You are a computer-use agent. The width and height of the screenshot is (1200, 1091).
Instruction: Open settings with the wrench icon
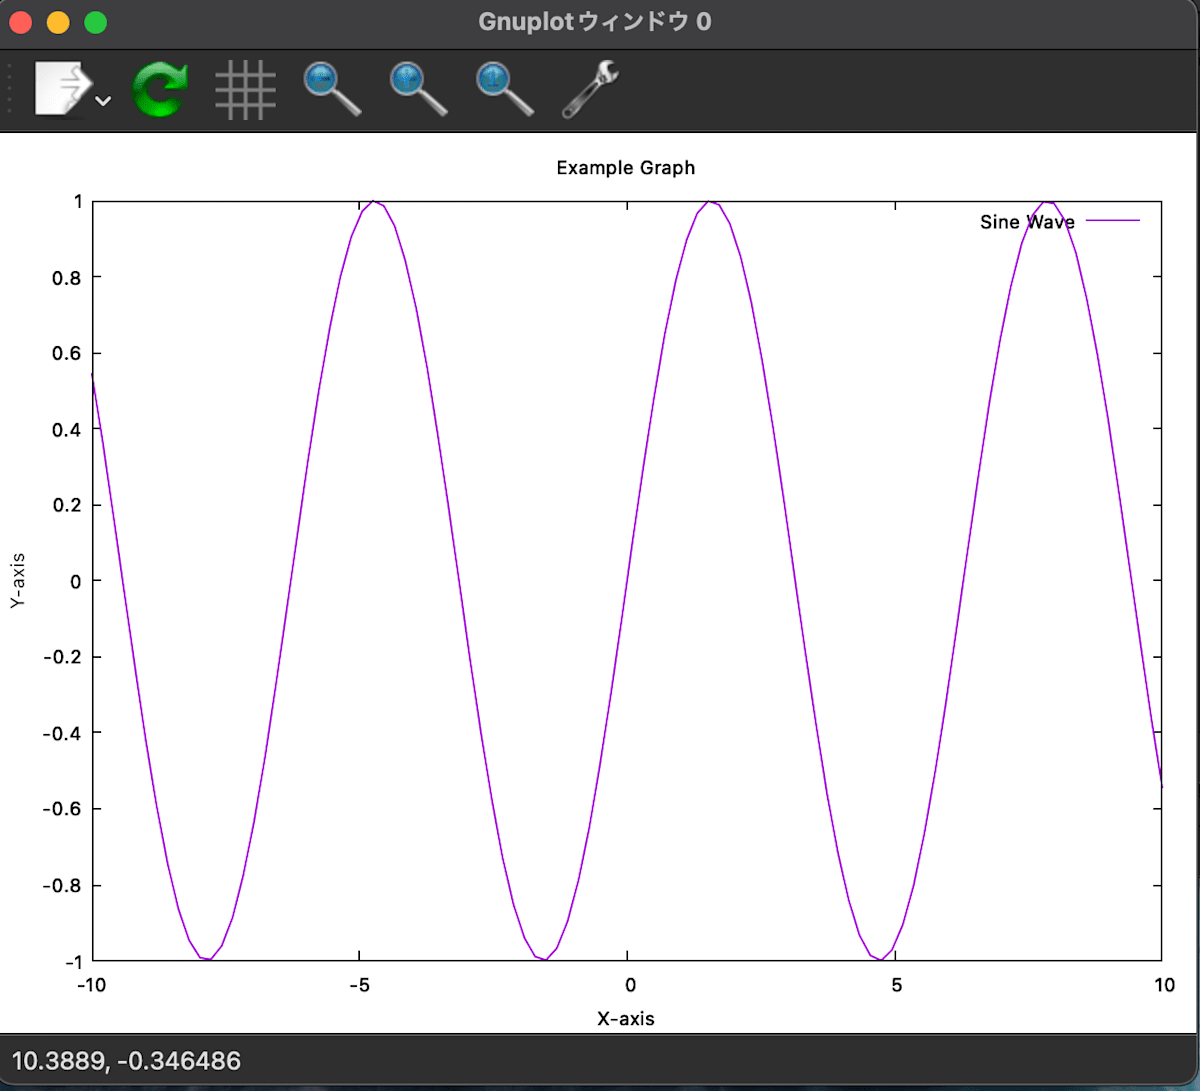click(x=591, y=90)
